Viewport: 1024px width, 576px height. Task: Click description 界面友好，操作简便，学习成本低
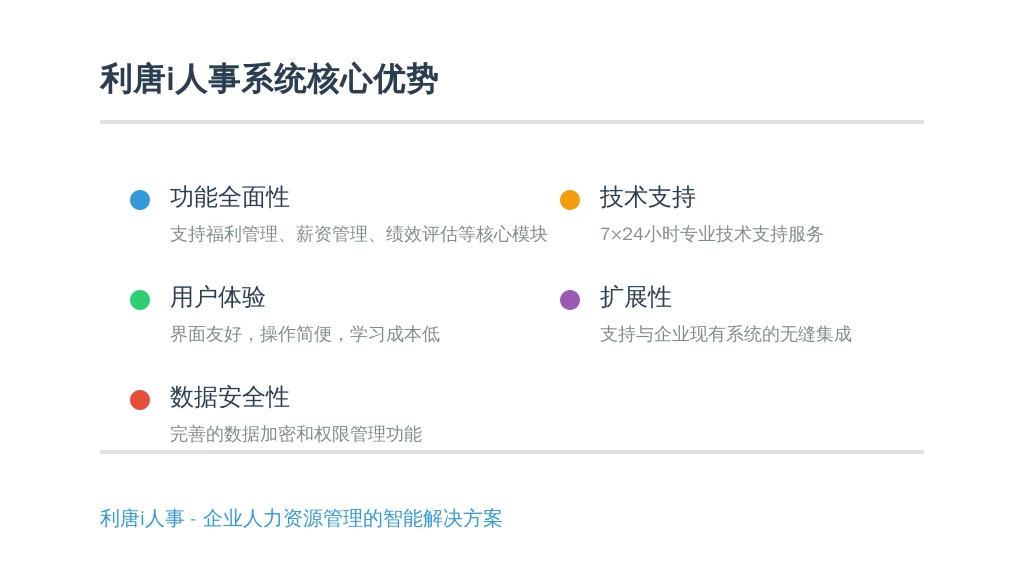(x=305, y=334)
